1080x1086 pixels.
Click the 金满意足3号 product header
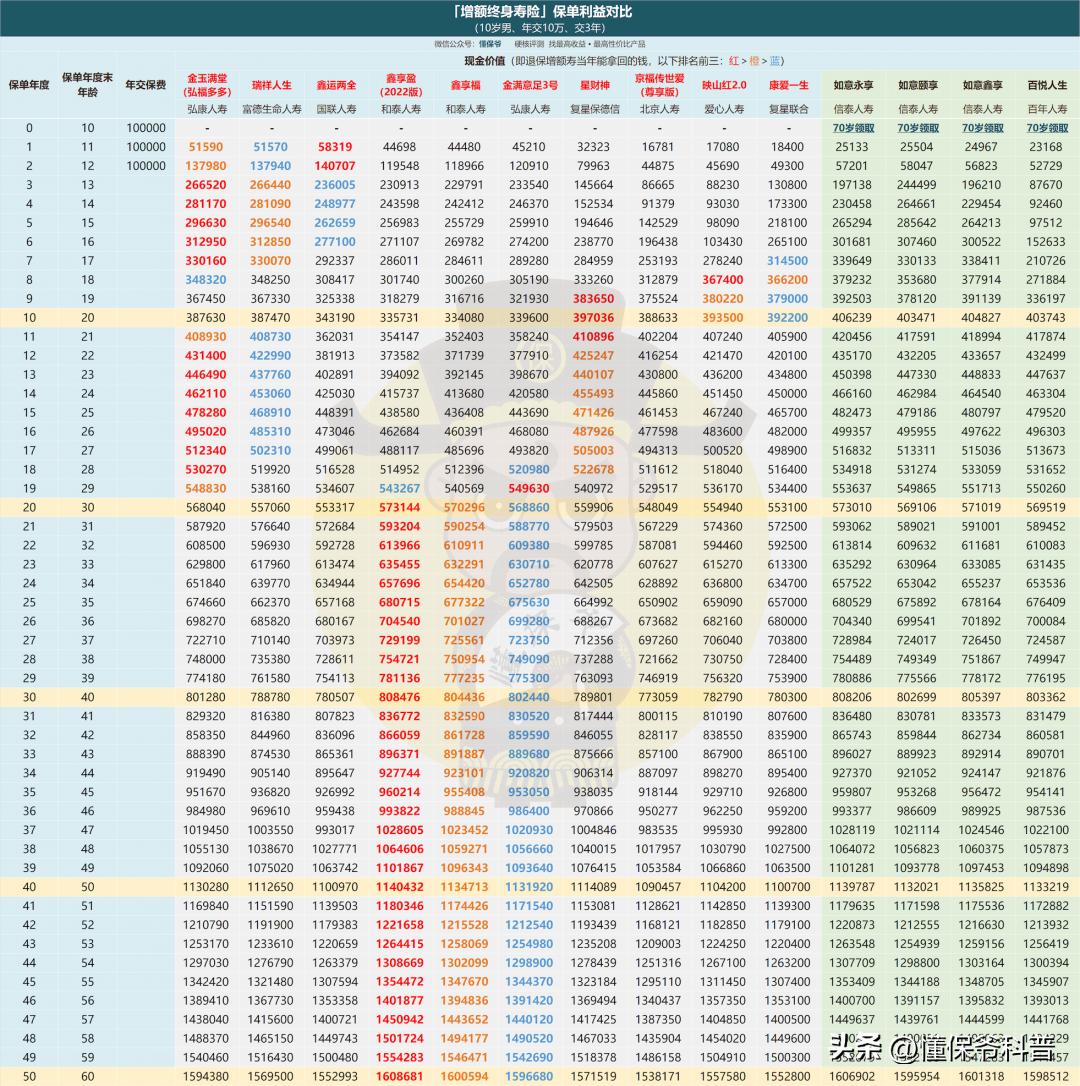point(530,85)
